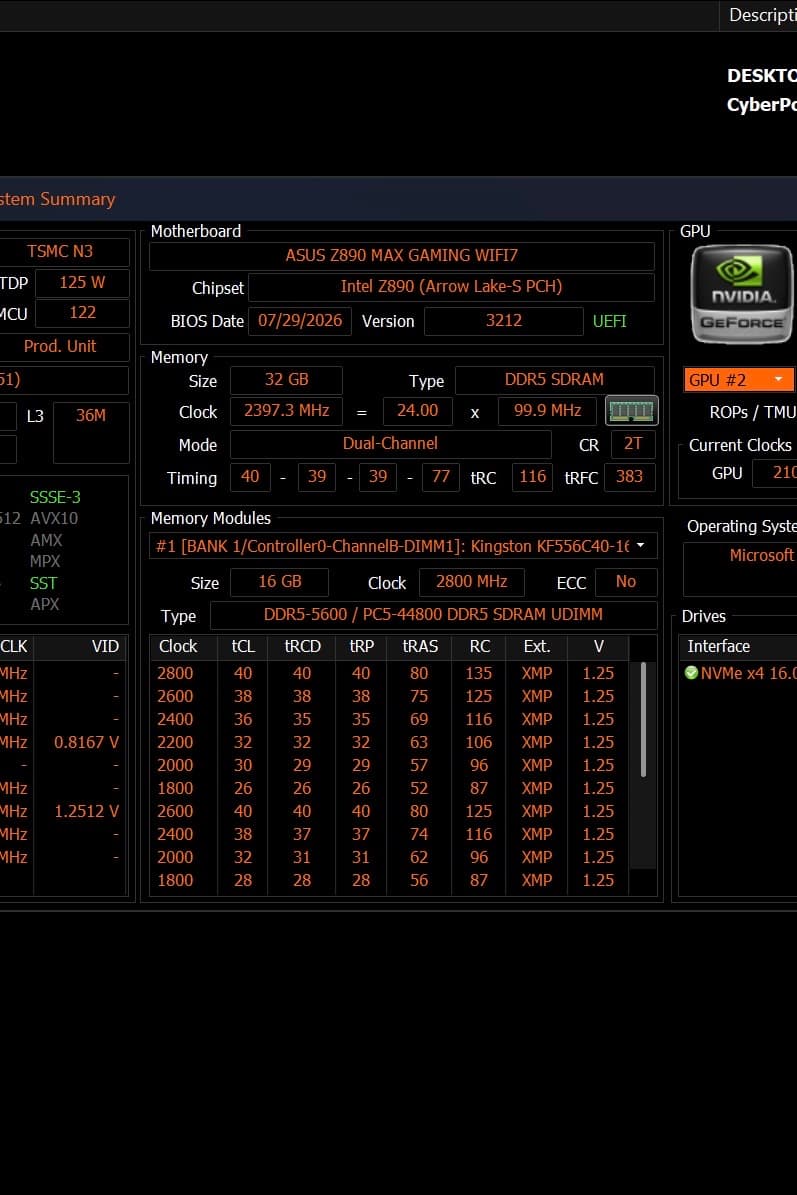This screenshot has width=797, height=1195.
Task: Click the tRCD column header
Action: tap(302, 646)
